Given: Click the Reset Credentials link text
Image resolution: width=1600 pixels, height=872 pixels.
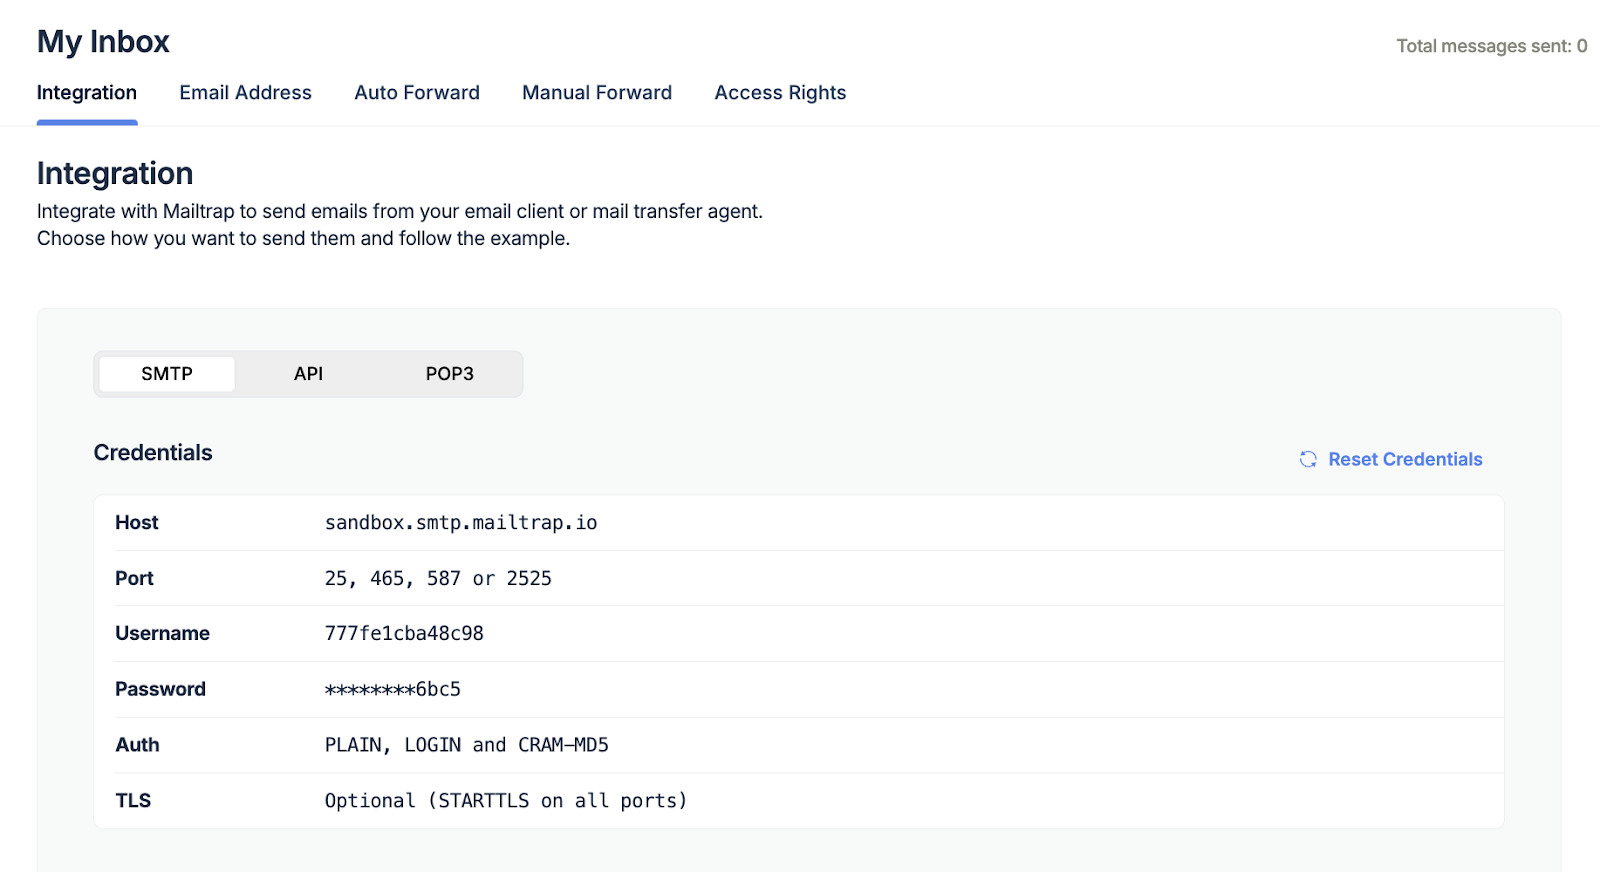Looking at the screenshot, I should [x=1405, y=459].
